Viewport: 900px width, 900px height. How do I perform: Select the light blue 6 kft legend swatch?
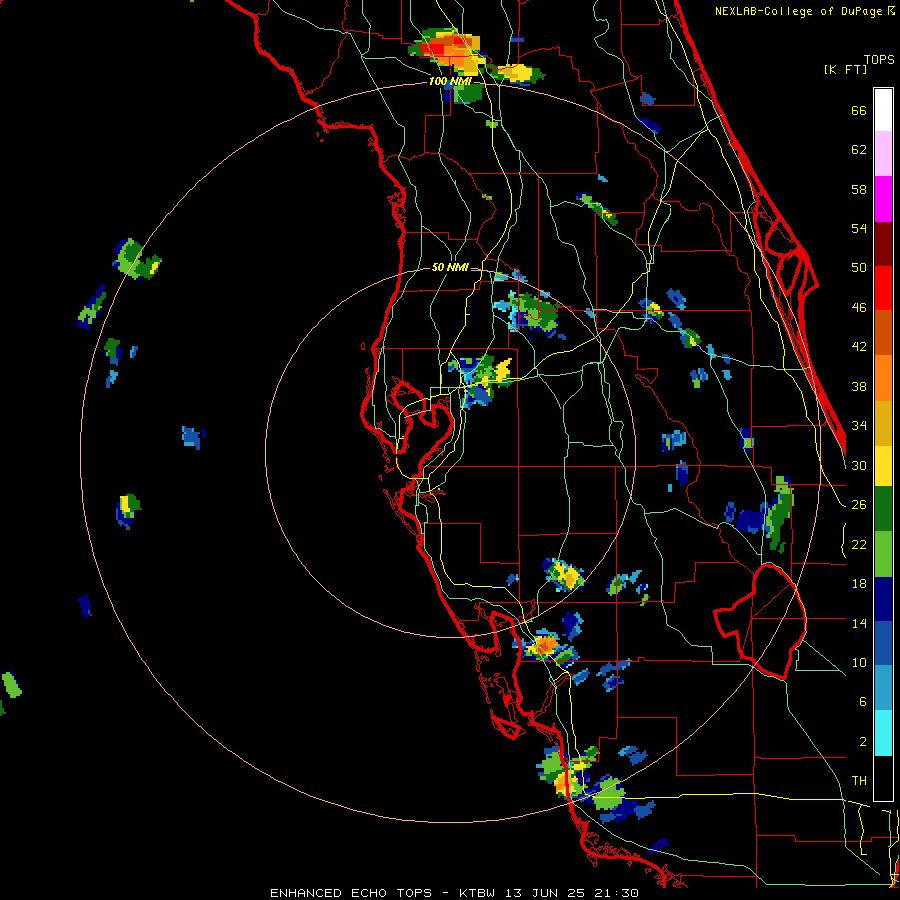point(883,688)
